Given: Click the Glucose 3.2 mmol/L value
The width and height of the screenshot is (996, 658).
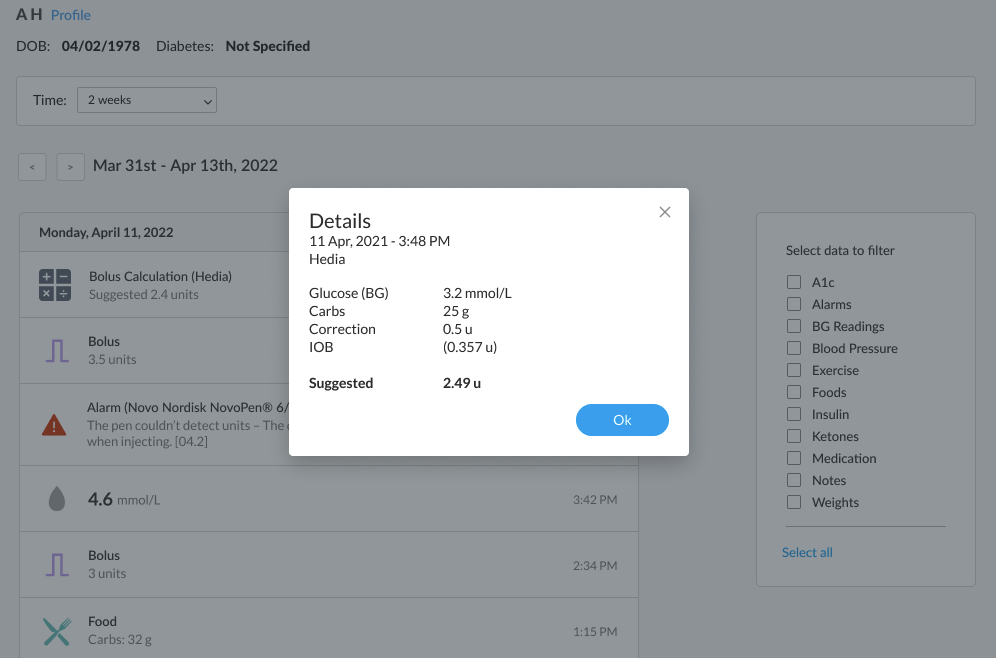Looking at the screenshot, I should pos(477,293).
